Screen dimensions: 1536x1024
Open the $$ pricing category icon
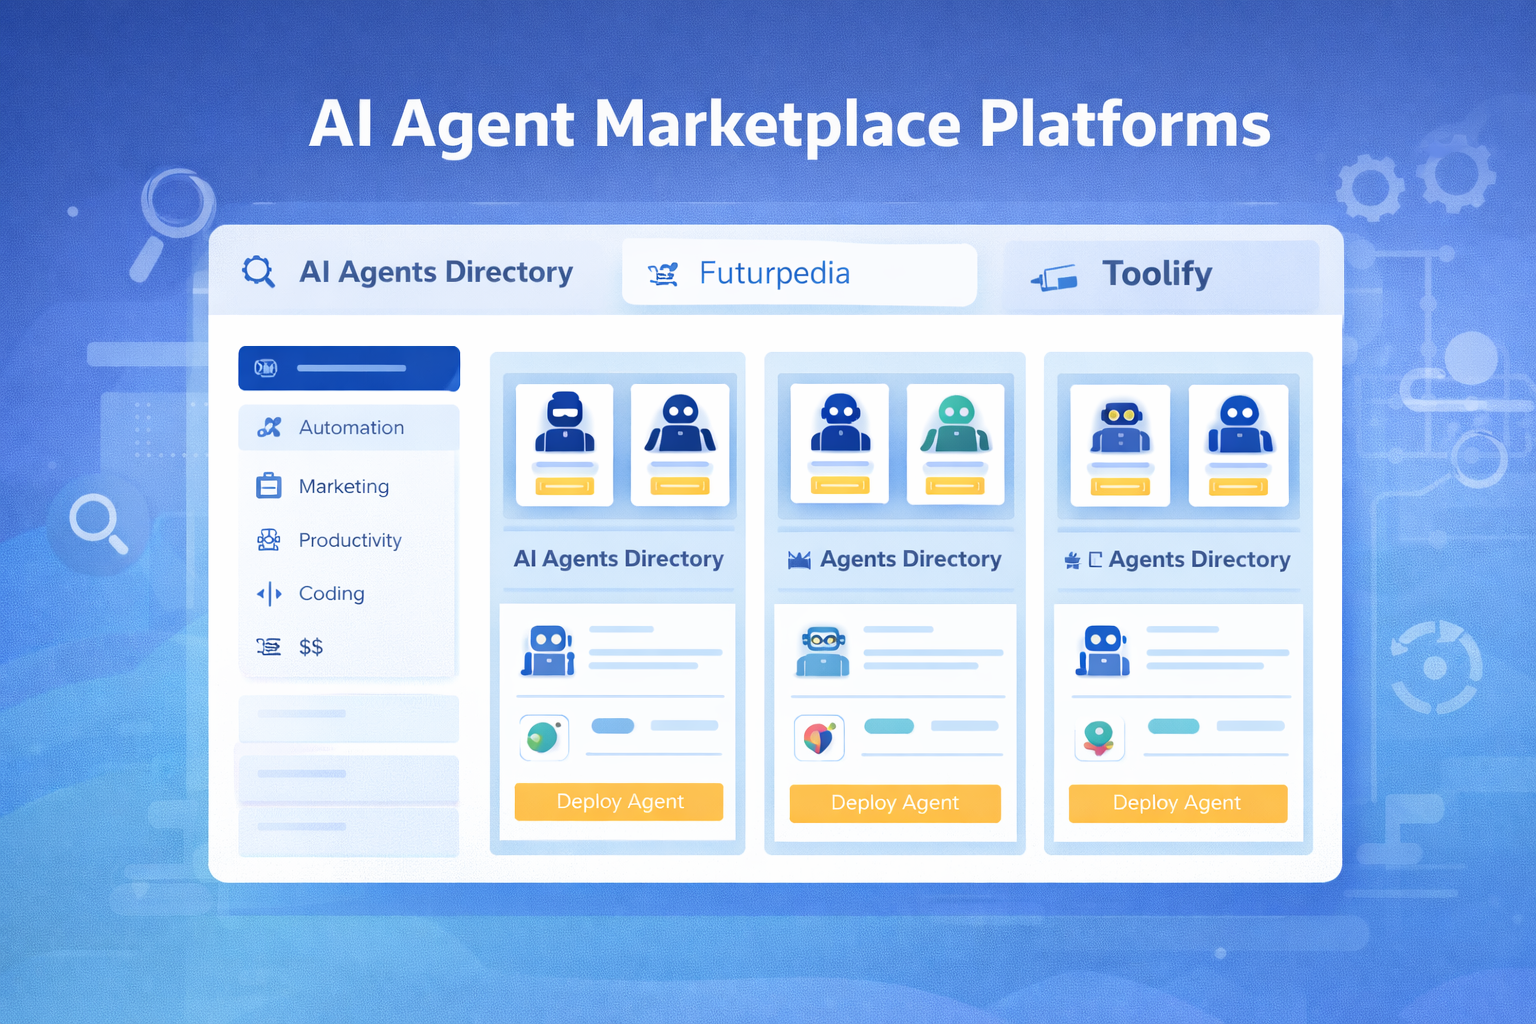pyautogui.click(x=267, y=646)
